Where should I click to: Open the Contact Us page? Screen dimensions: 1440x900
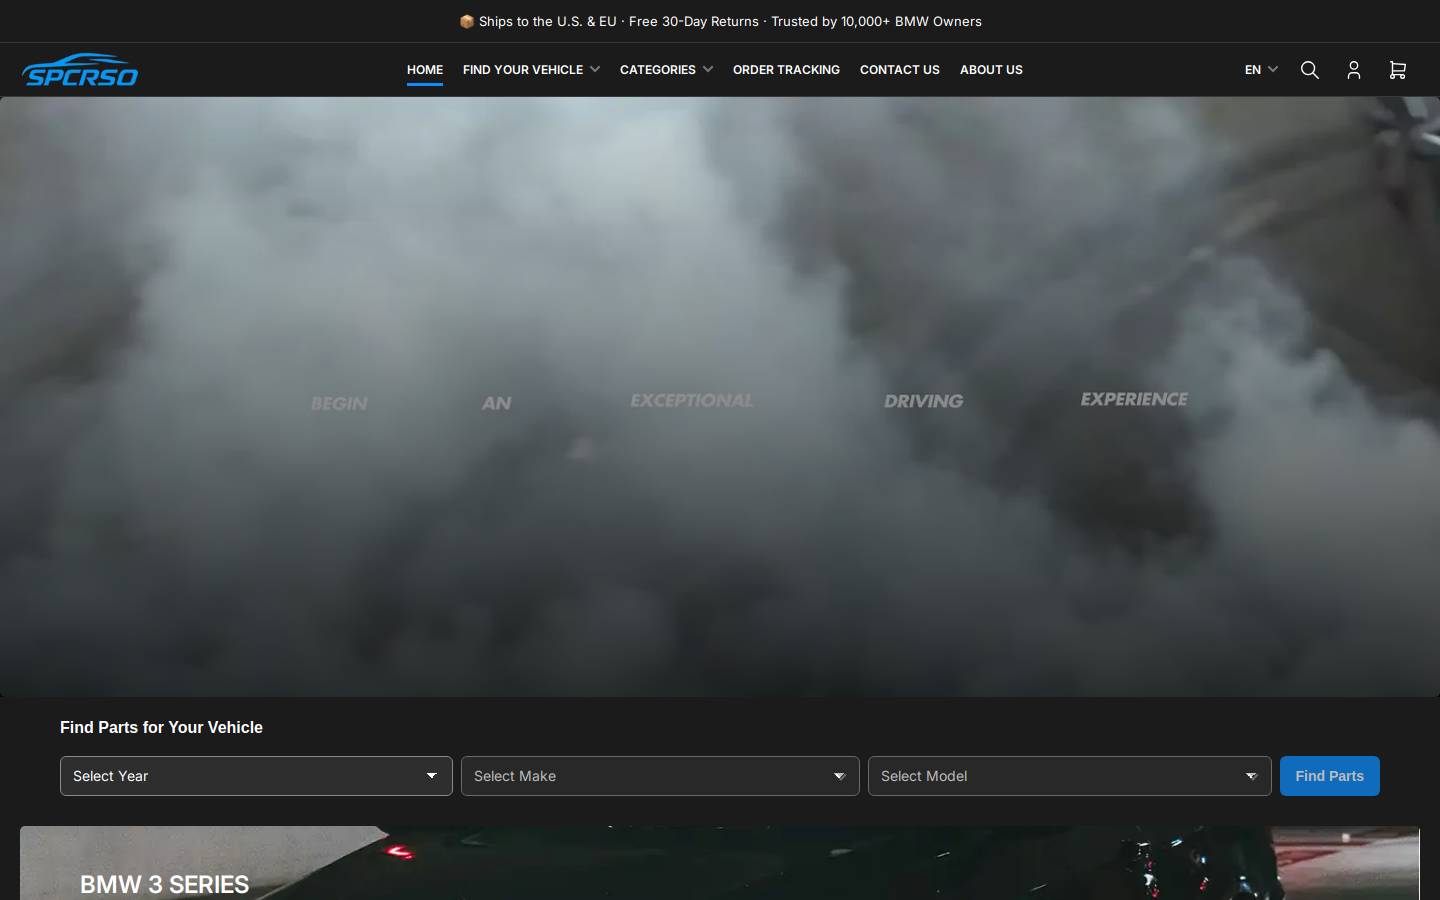pyautogui.click(x=900, y=70)
